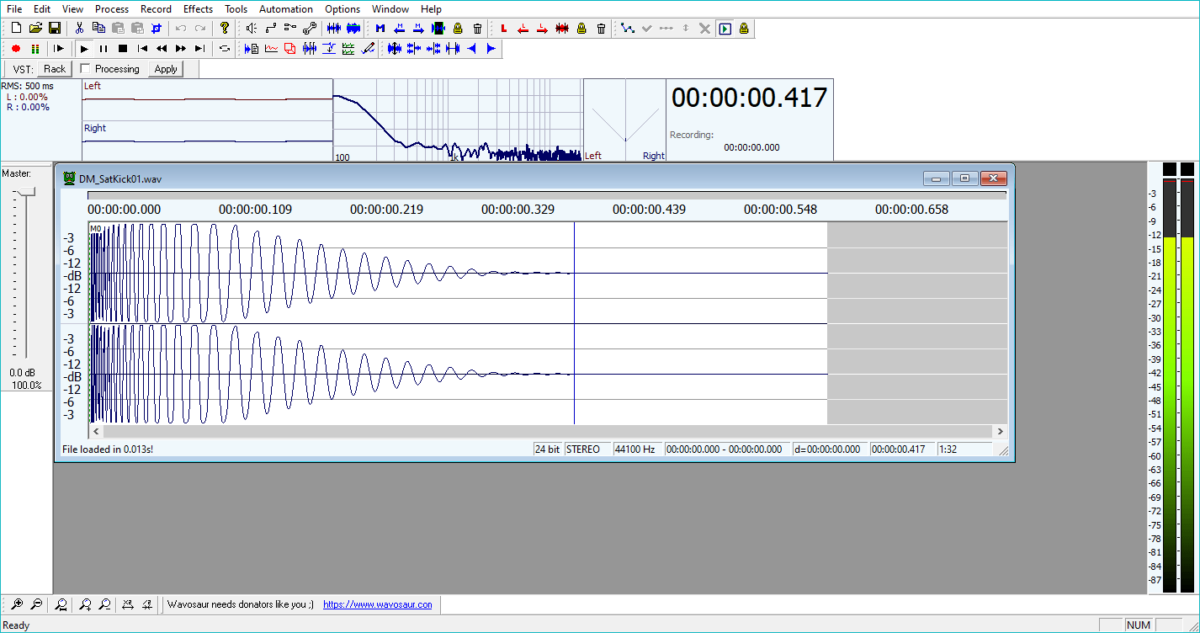1200x633 pixels.
Task: Start recording with the red record icon
Action: pos(17,48)
